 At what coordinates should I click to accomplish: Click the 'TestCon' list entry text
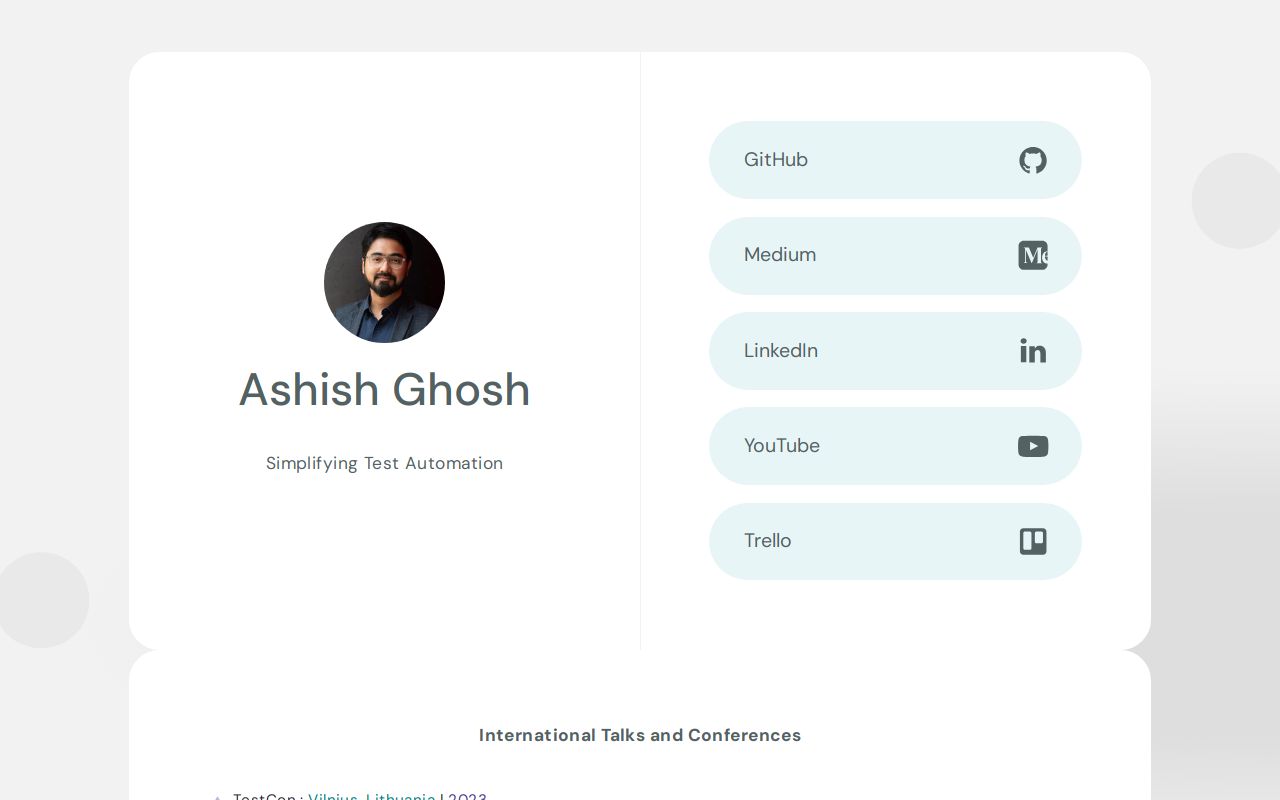click(264, 796)
